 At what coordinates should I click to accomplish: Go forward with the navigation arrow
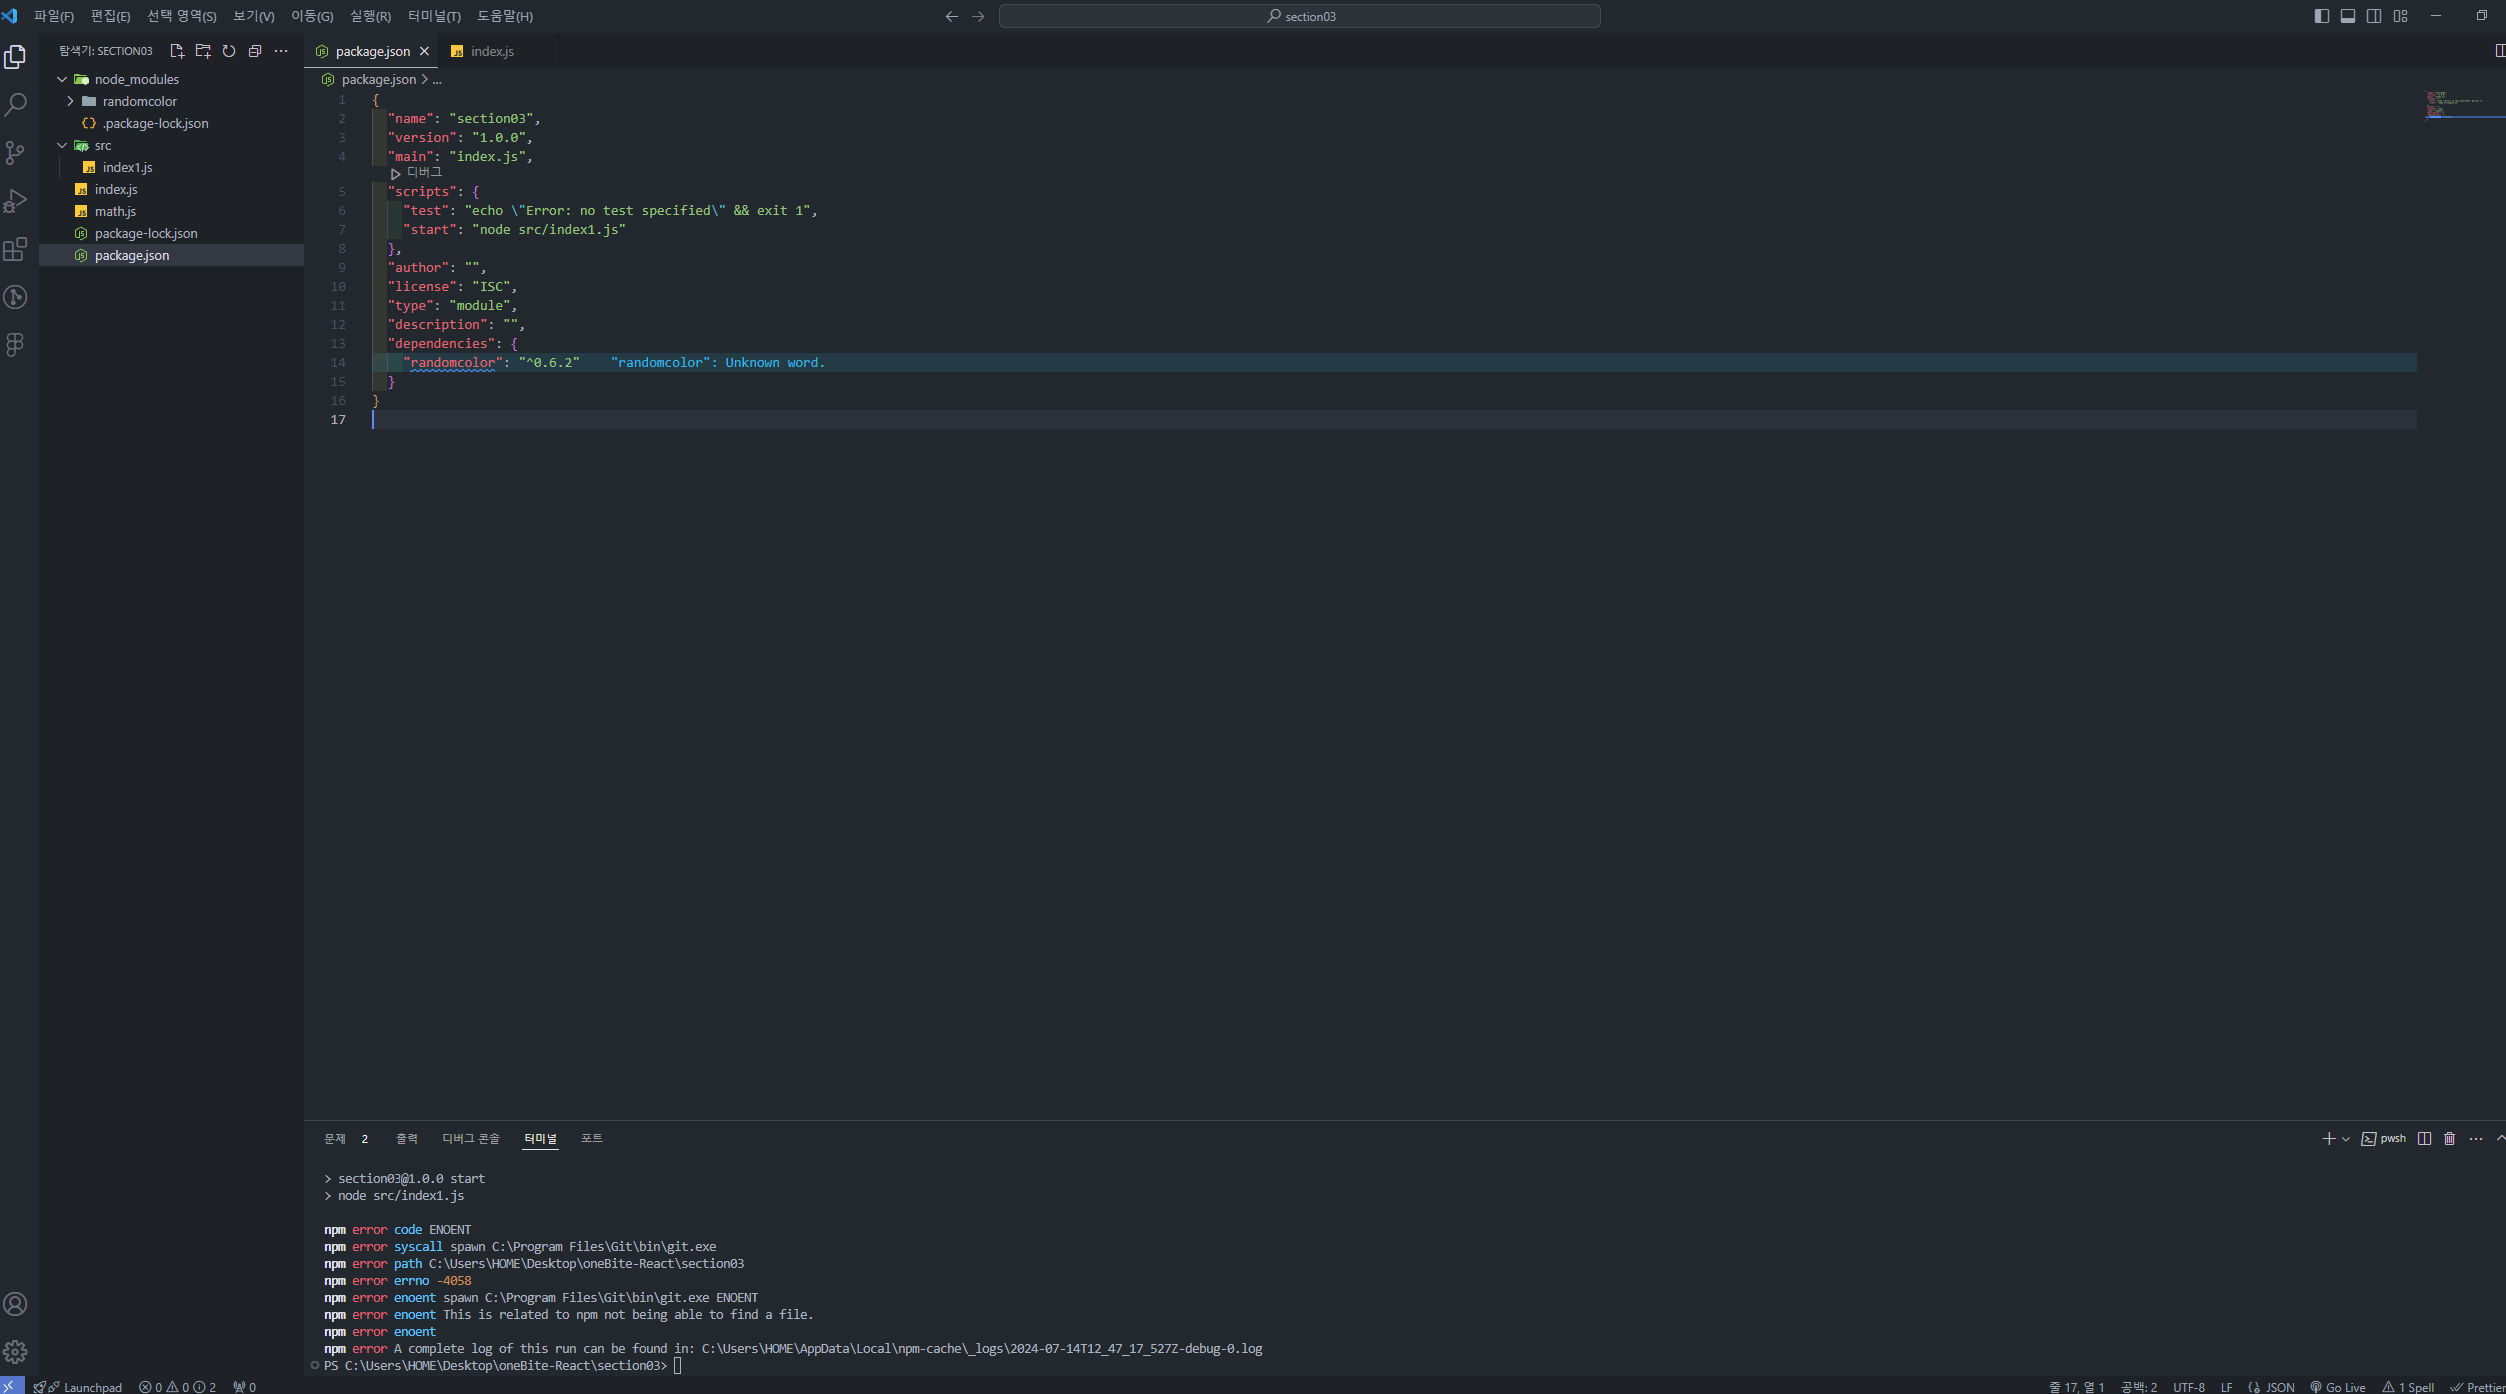coord(978,16)
